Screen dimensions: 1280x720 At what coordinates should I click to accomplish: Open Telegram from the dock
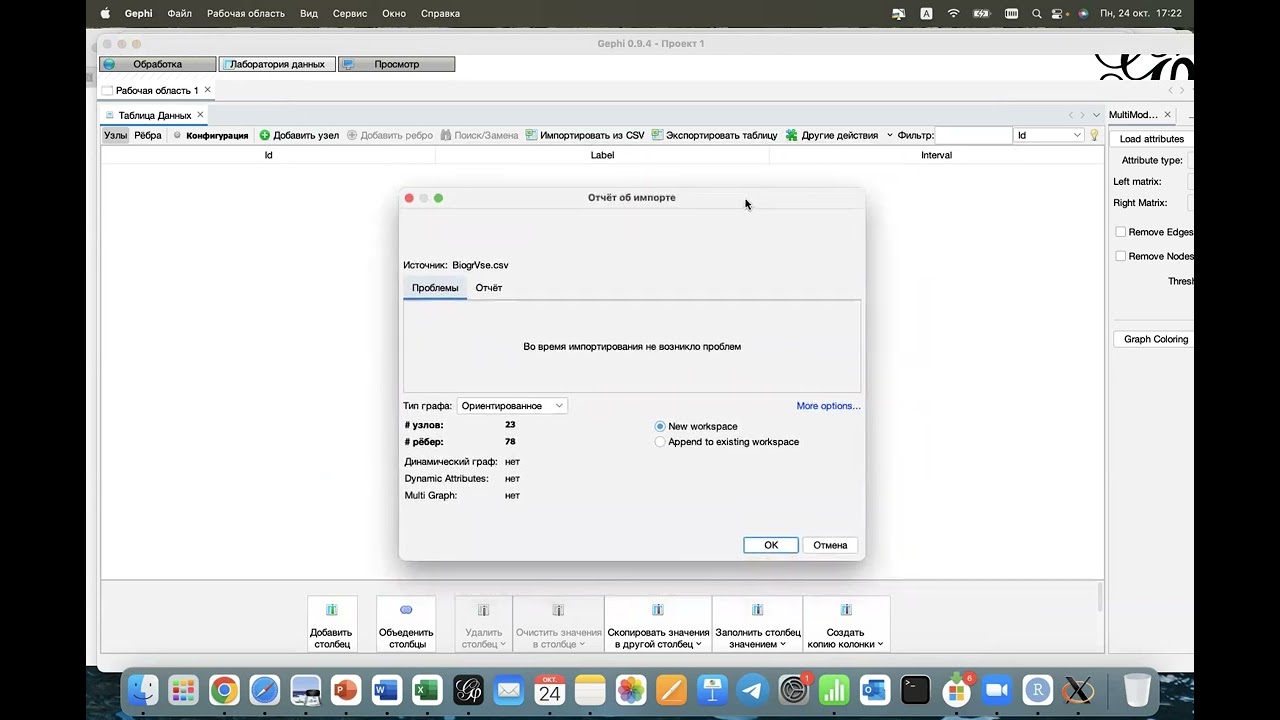pos(753,690)
